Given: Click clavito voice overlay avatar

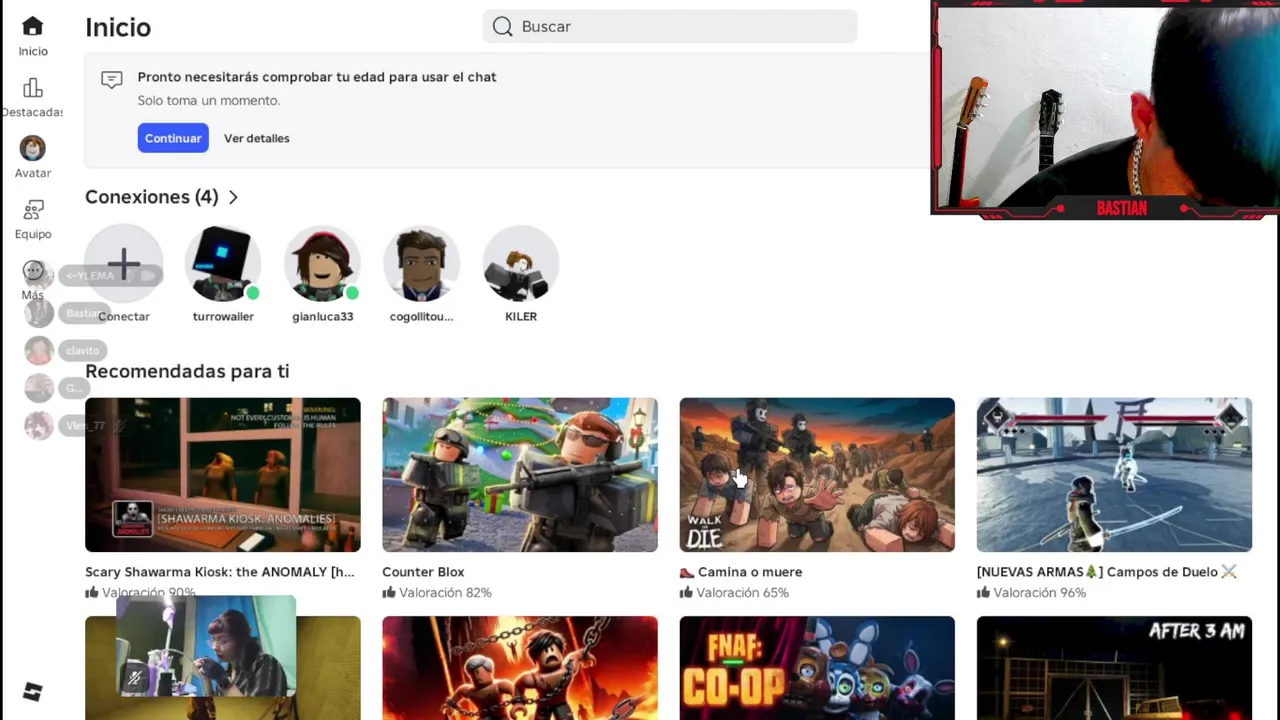Looking at the screenshot, I should 39,351.
